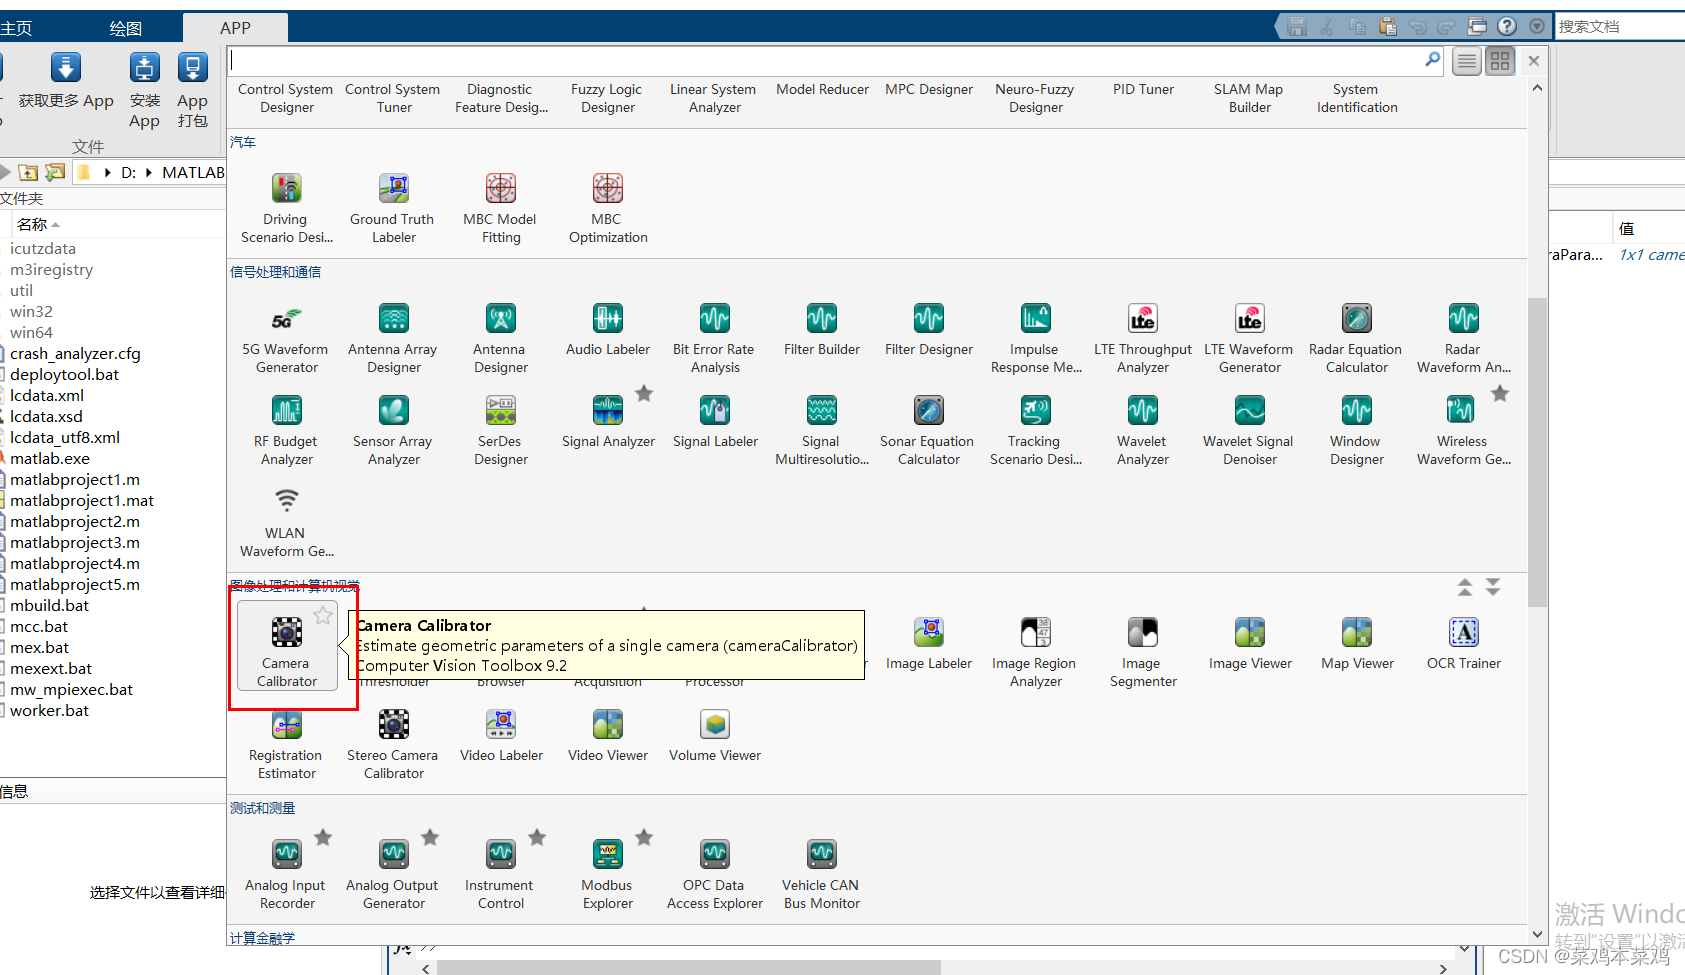Viewport: 1685px width, 975px height.
Task: Open Signal Analyzer app
Action: coord(608,422)
